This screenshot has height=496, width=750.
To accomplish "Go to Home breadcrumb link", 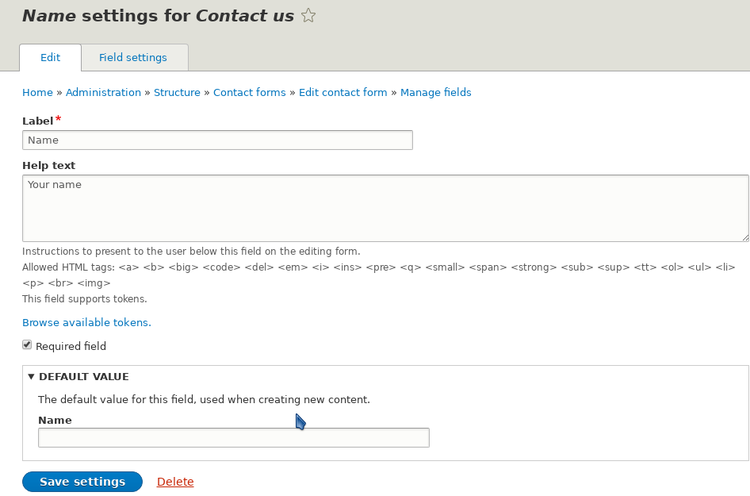I will pos(37,92).
